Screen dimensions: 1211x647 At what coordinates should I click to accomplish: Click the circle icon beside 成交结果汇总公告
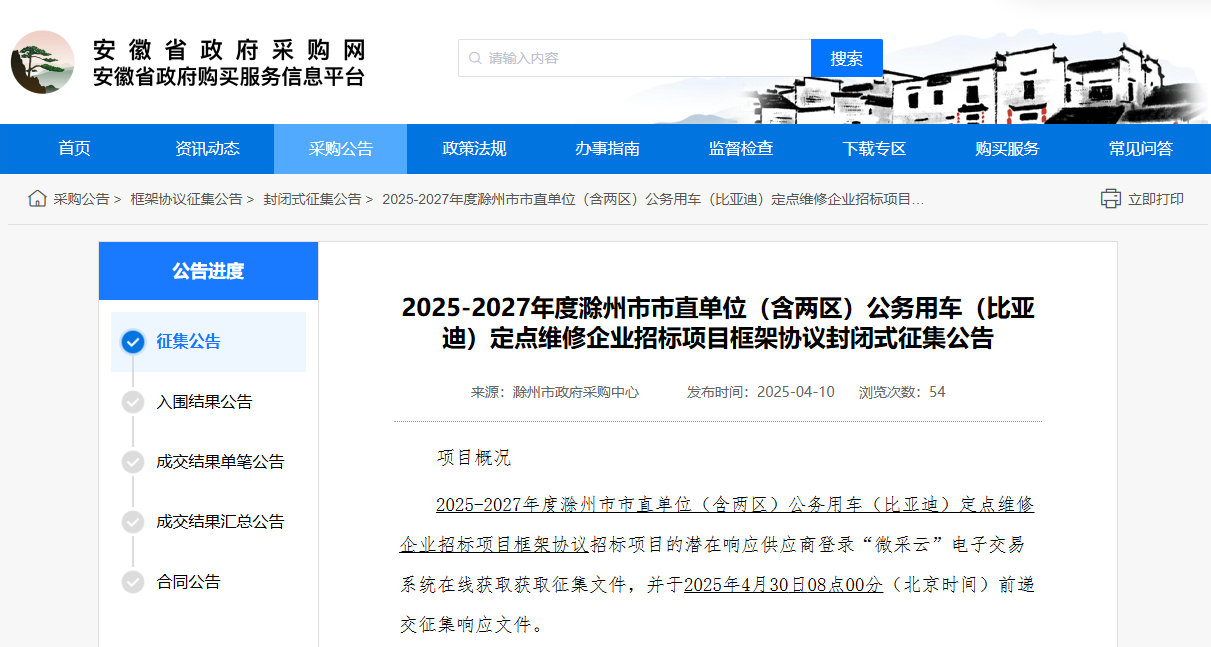133,522
